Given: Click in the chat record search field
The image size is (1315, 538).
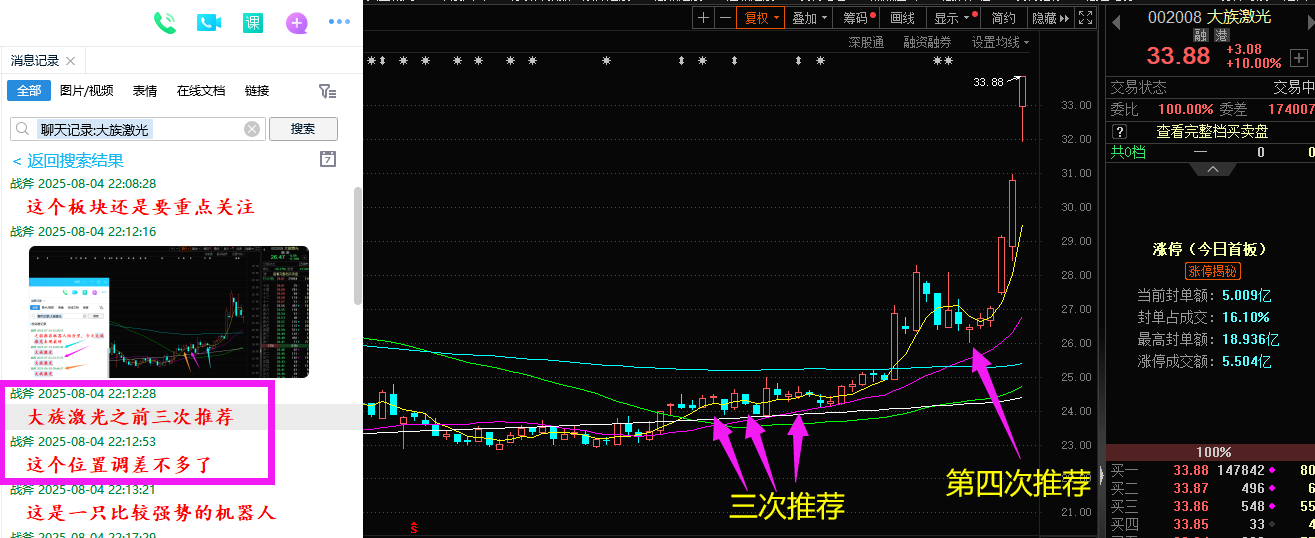Looking at the screenshot, I should 140,129.
